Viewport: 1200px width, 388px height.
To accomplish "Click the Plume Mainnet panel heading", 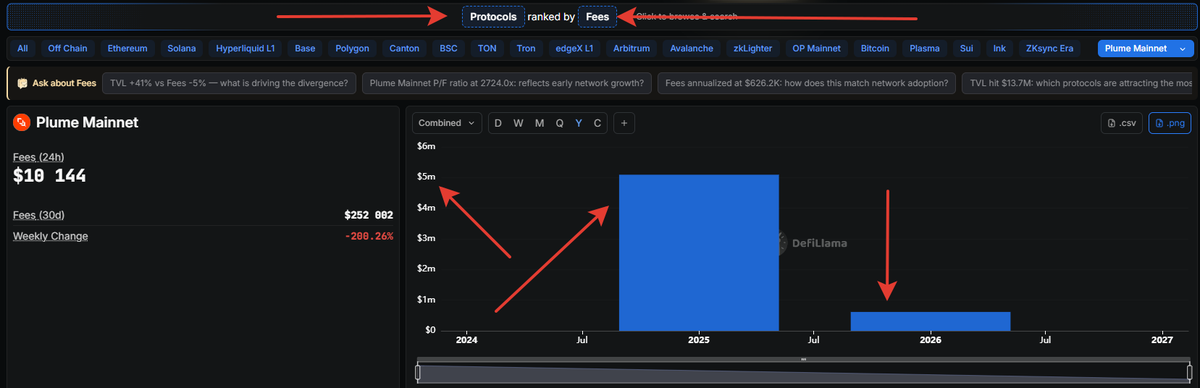I will [x=87, y=123].
